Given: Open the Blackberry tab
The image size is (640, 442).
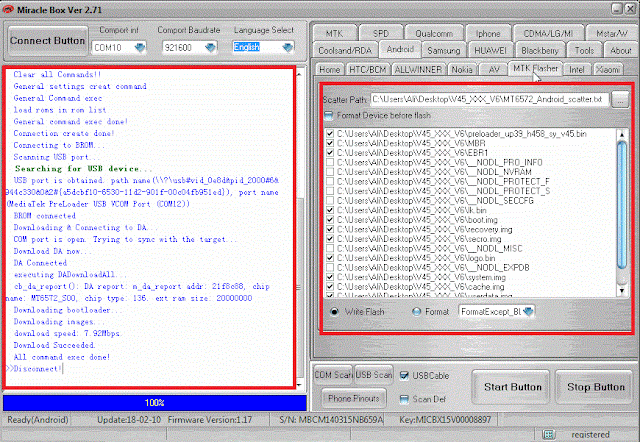Looking at the screenshot, I should click(x=540, y=51).
